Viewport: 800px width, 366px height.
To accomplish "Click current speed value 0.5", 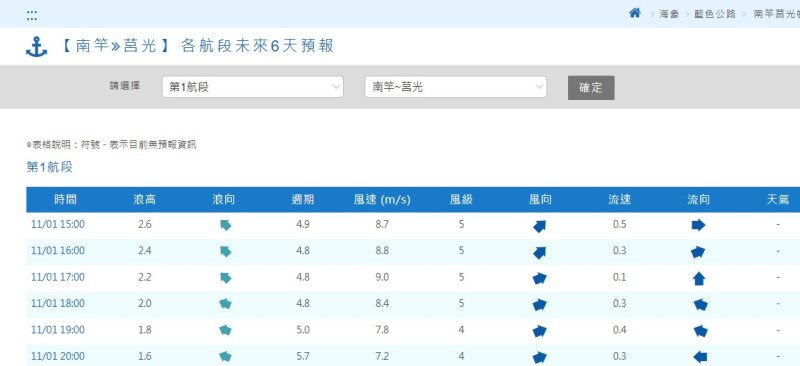I will (x=619, y=225).
